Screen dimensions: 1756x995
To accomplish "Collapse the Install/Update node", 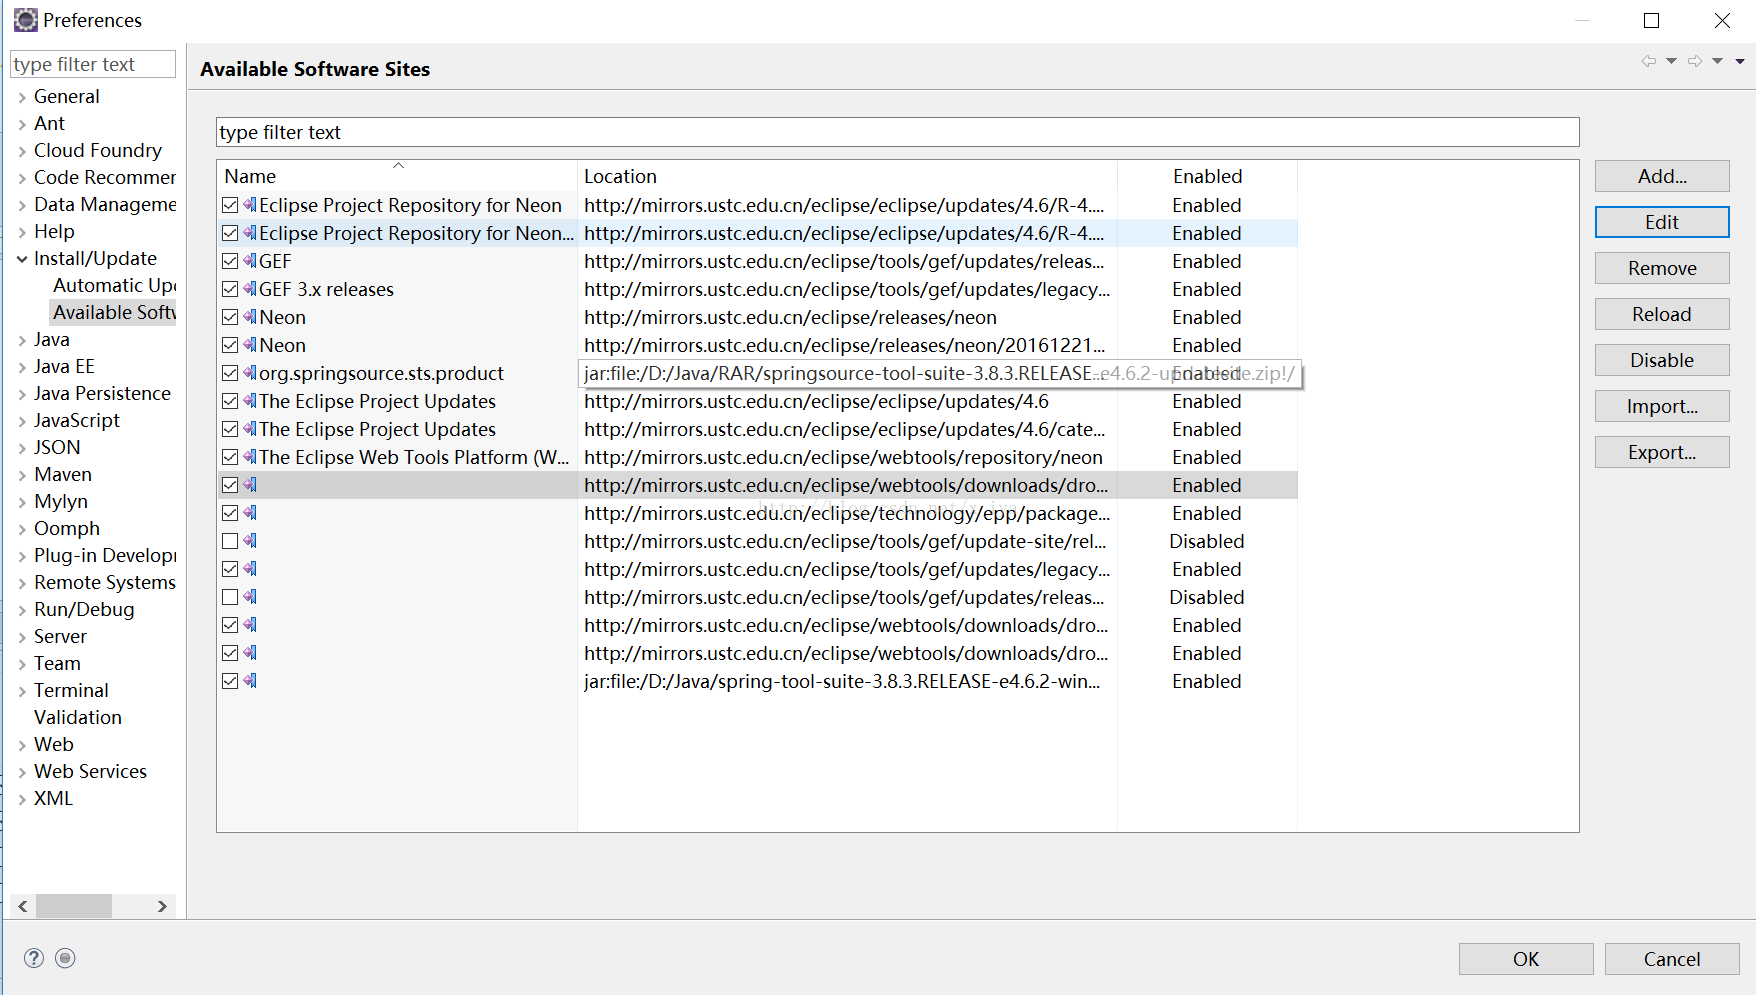I will pos(22,259).
